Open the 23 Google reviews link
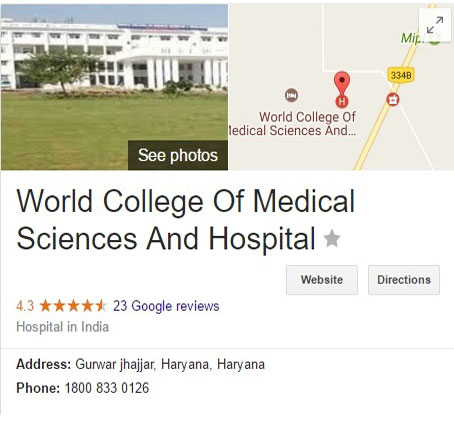 [x=166, y=306]
